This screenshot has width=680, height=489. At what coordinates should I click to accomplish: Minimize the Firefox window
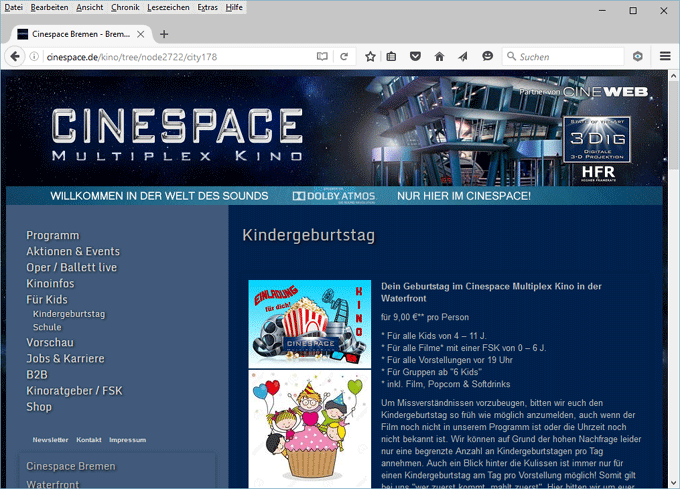pos(602,10)
